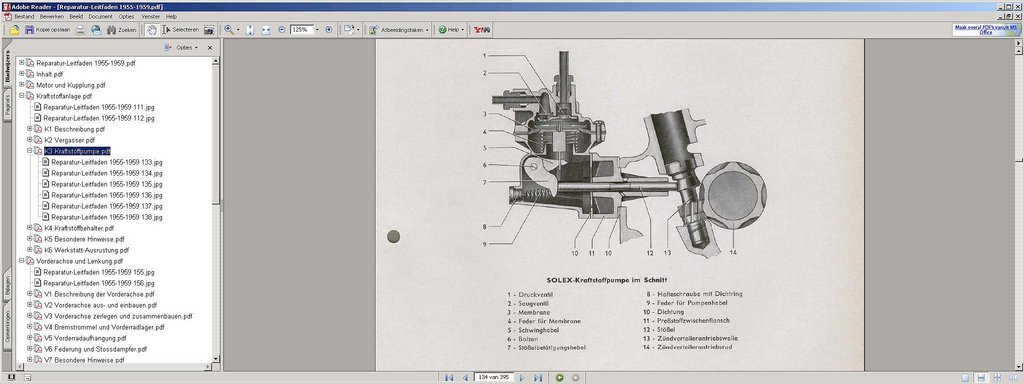The height and width of the screenshot is (384, 1024).
Task: Click the bookmarks panel vertical scrollbar
Action: point(216,209)
